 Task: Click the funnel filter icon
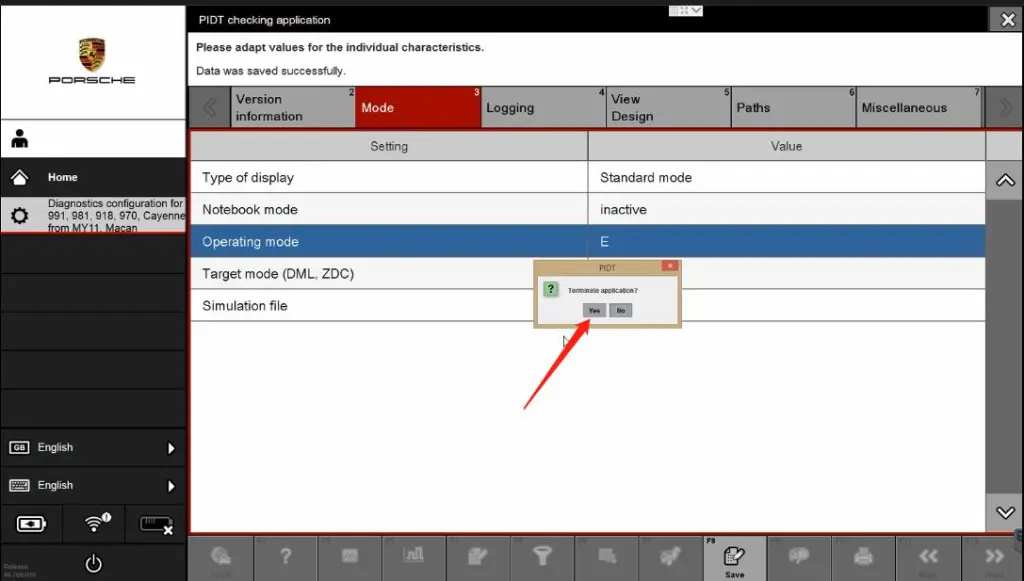542,557
